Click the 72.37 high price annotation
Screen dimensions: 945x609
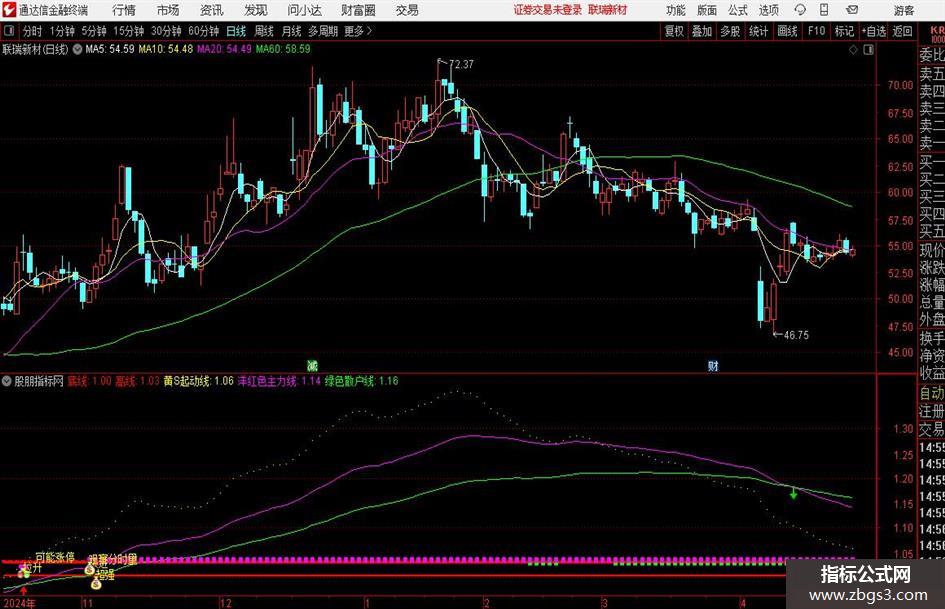(x=461, y=65)
